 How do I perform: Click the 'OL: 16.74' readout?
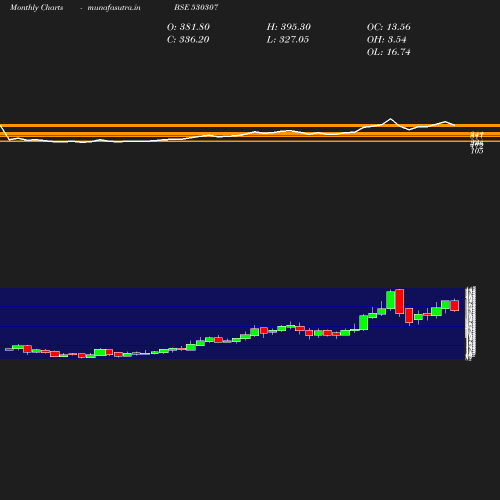pos(388,52)
